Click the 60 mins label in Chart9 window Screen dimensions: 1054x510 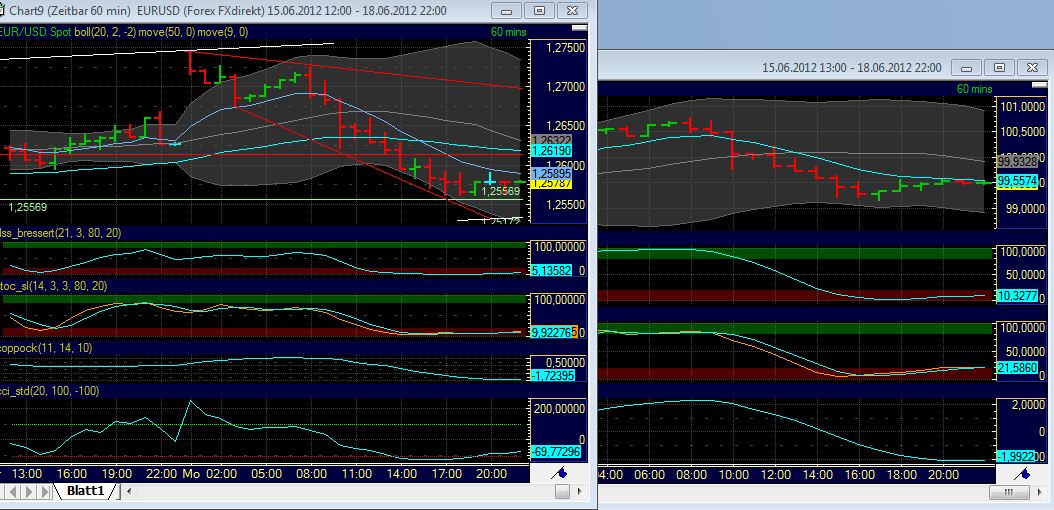tap(509, 32)
